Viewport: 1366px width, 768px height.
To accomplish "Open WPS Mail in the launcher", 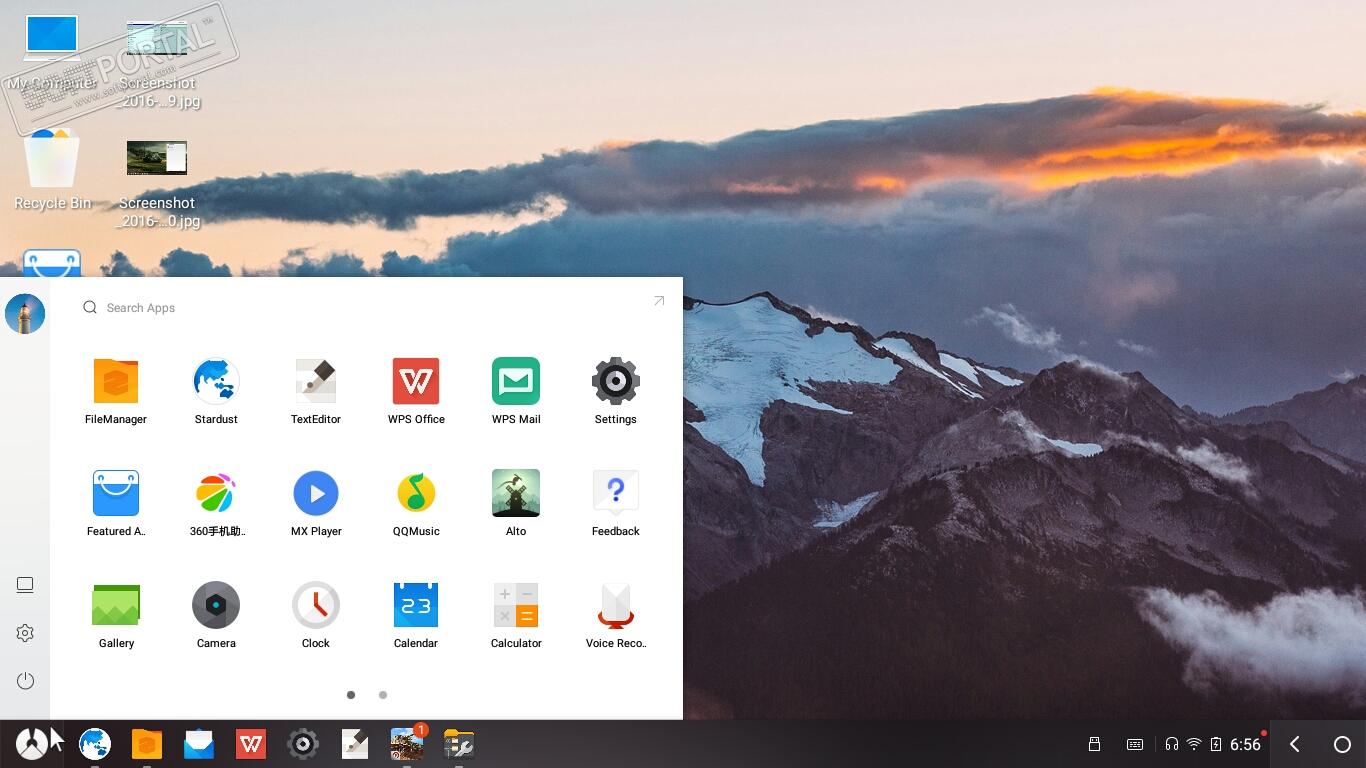I will click(516, 391).
